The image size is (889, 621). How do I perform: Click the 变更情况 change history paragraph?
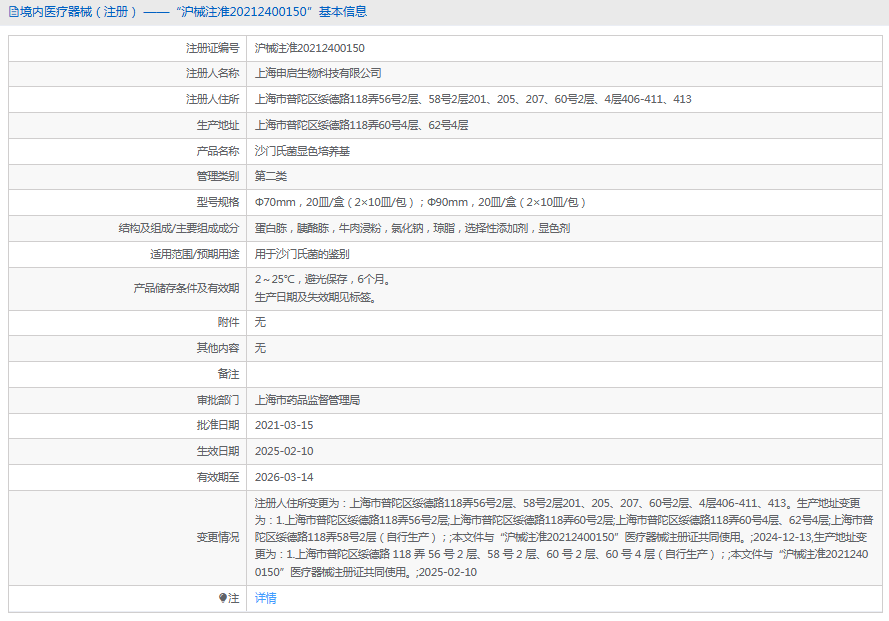click(x=564, y=538)
